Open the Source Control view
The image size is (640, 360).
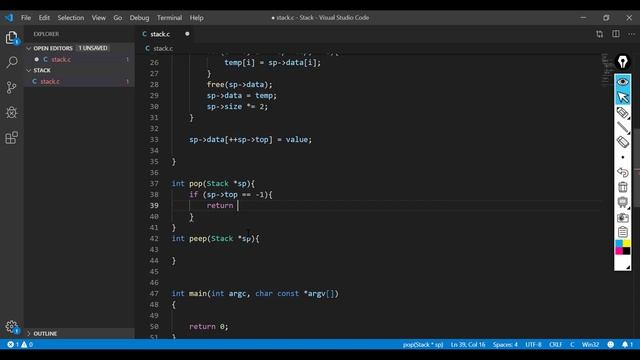[x=11, y=87]
